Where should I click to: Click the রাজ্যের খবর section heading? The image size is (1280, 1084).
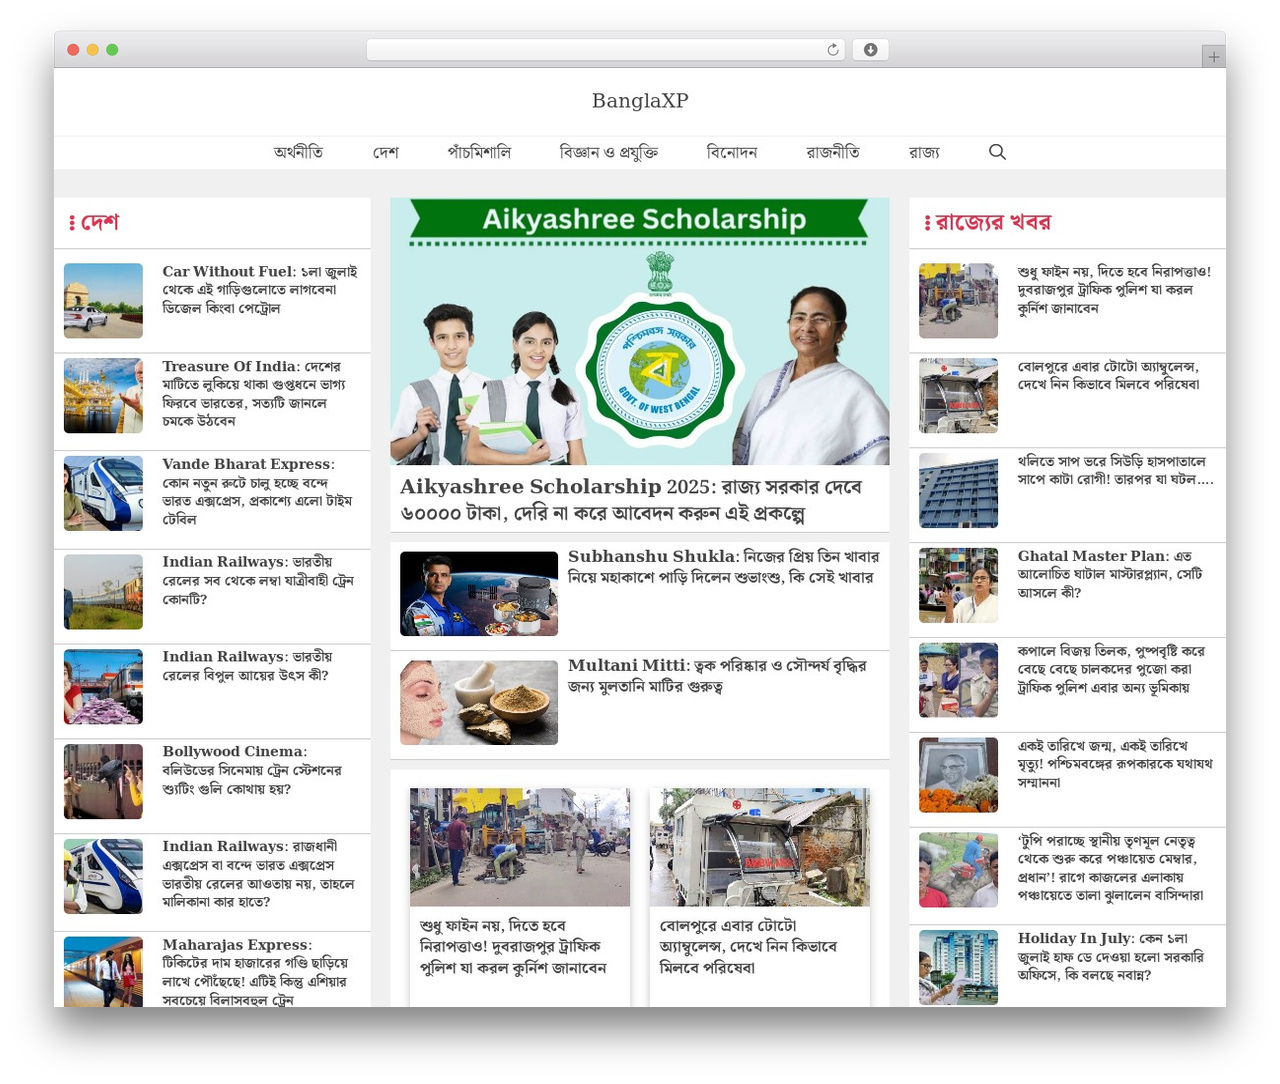993,223
